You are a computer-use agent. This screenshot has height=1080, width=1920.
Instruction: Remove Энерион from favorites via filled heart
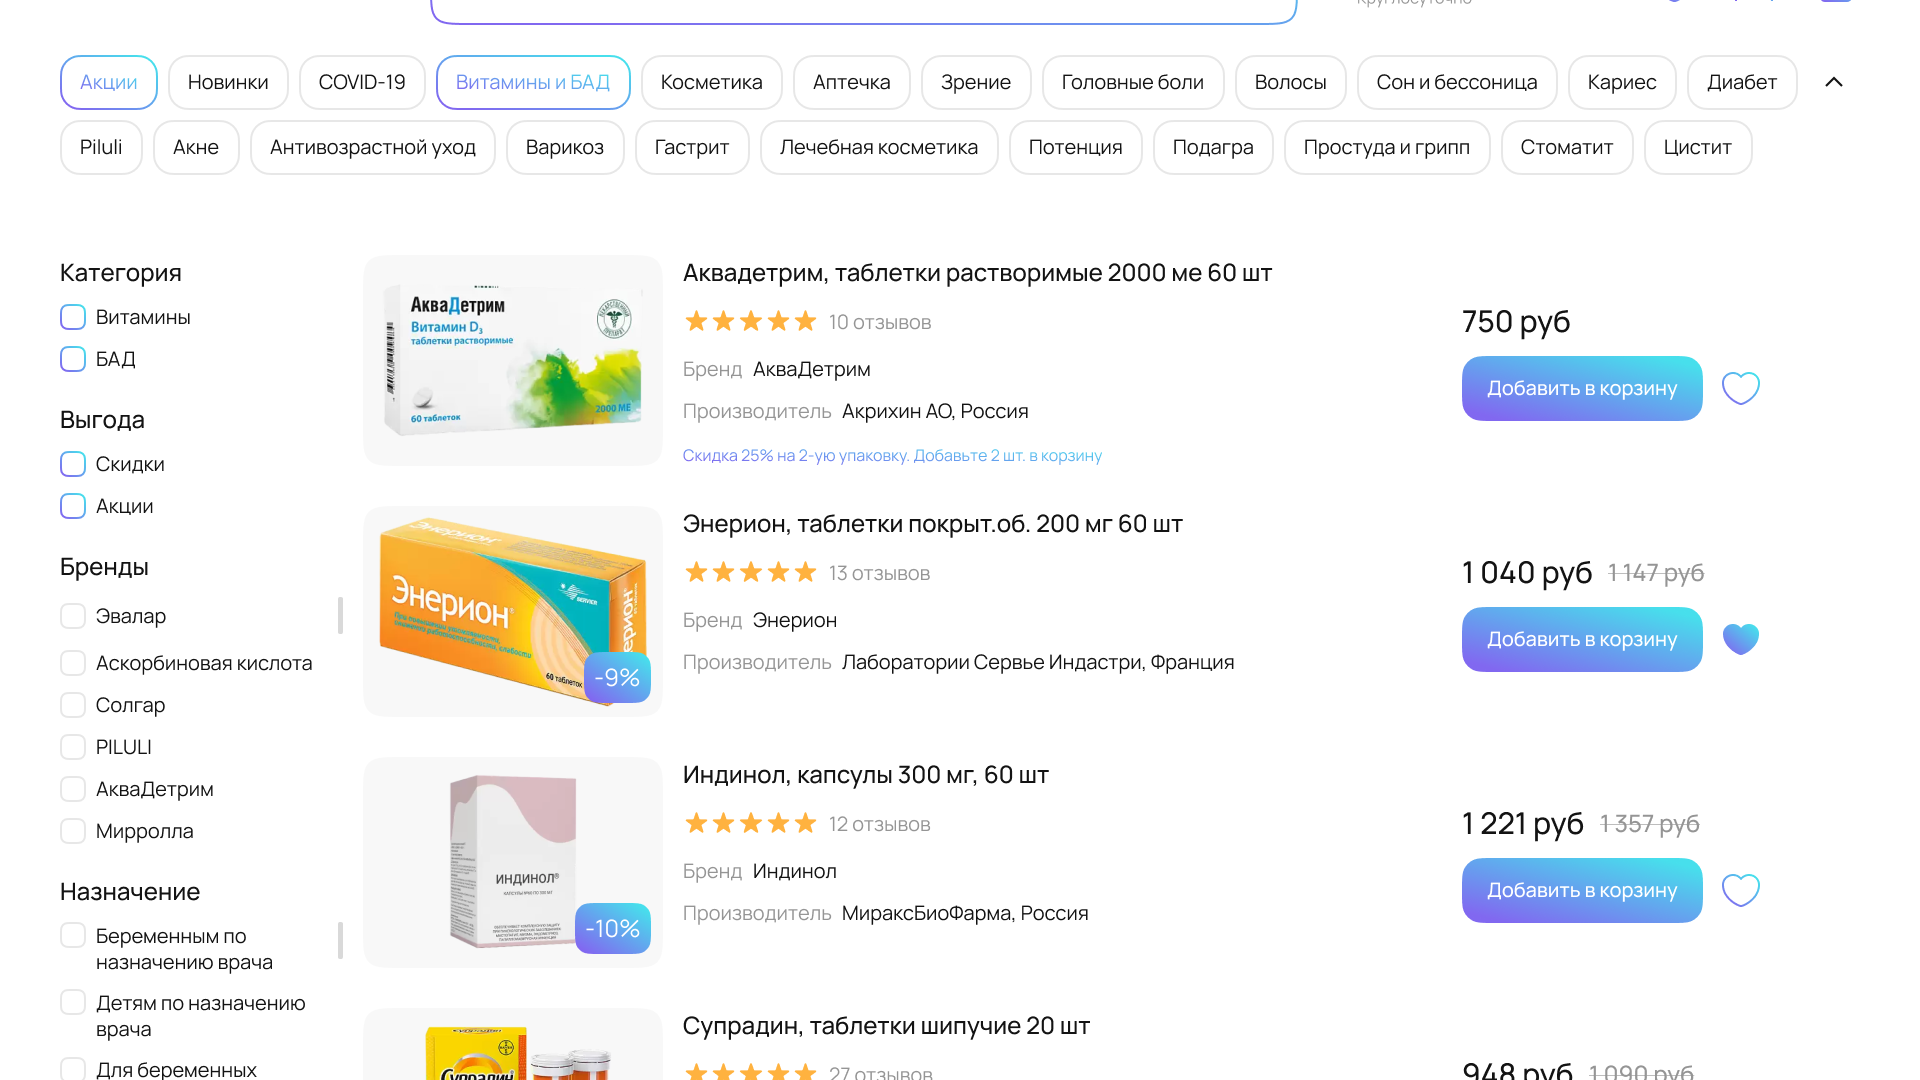click(1740, 639)
